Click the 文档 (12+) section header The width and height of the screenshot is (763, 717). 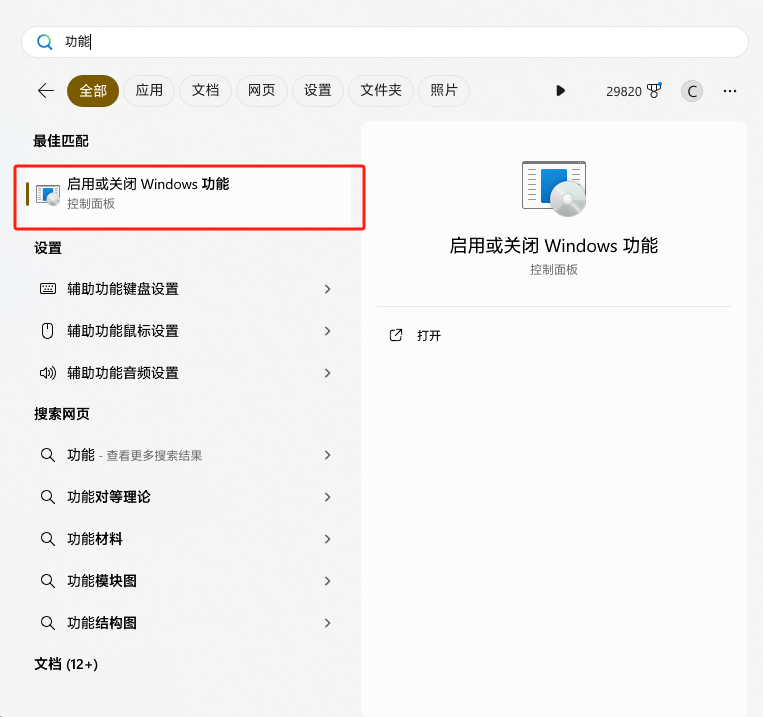pos(66,664)
